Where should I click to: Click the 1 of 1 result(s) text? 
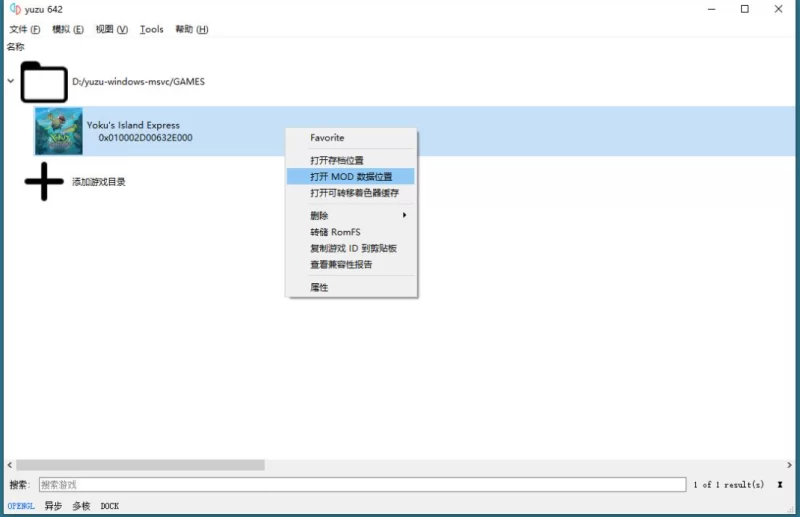coord(729,485)
